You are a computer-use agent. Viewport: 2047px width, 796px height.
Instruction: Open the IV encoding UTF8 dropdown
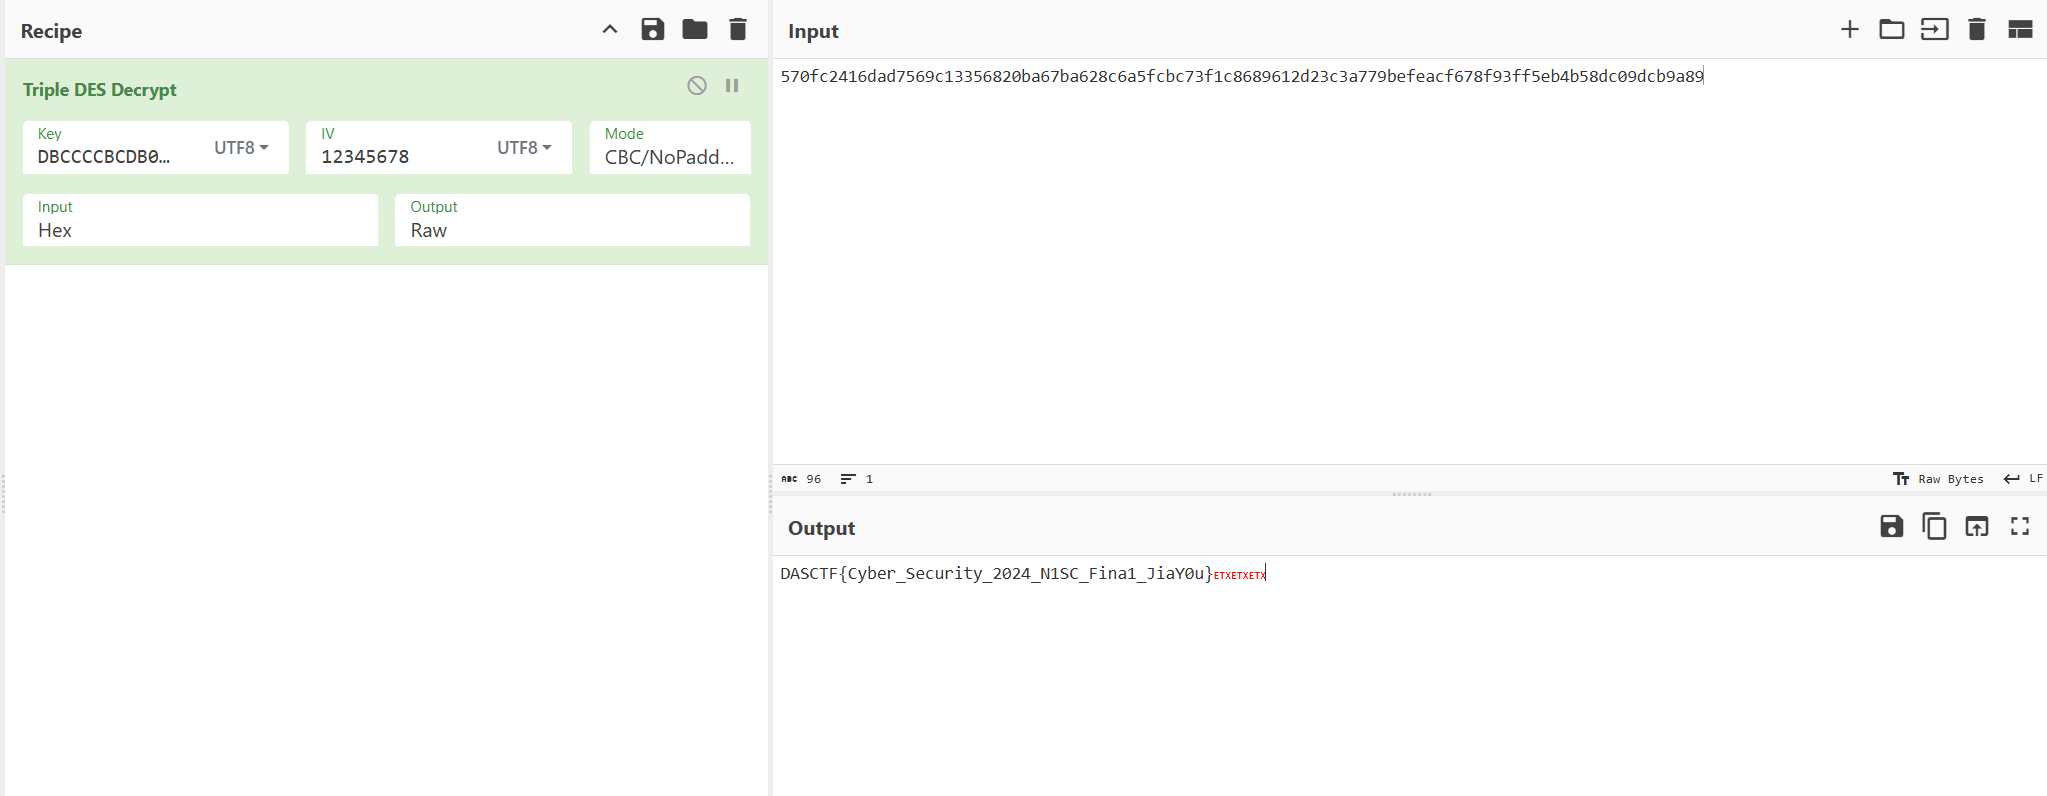tap(524, 148)
